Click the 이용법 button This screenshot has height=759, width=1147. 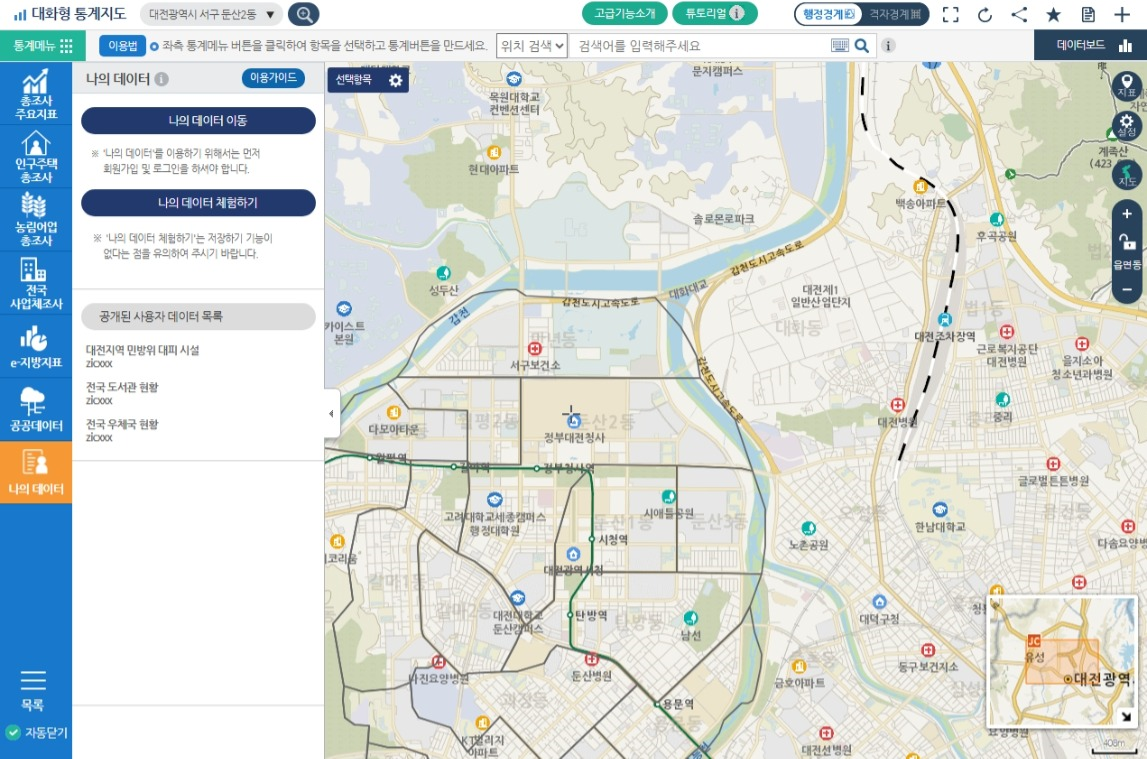122,45
